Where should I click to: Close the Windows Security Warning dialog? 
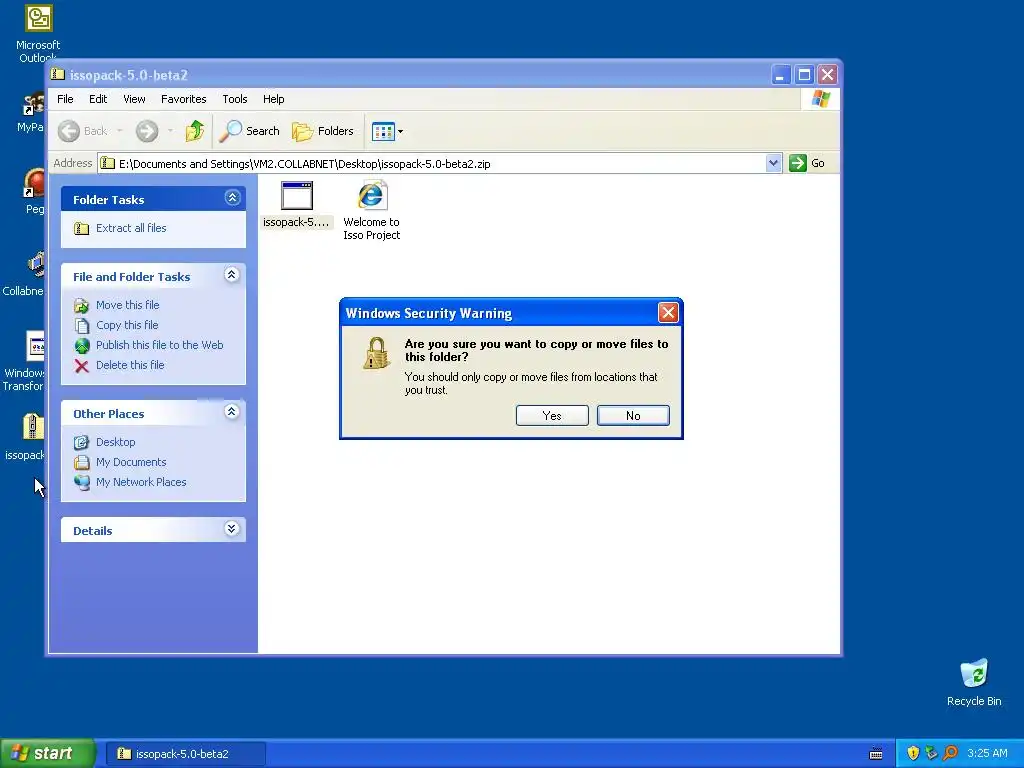(667, 313)
